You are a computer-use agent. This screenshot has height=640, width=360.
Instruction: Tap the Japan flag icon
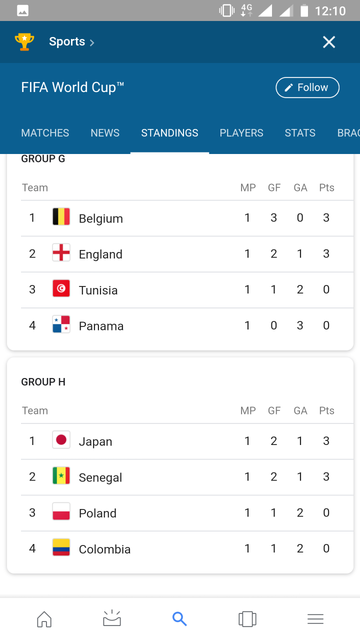coord(61,440)
